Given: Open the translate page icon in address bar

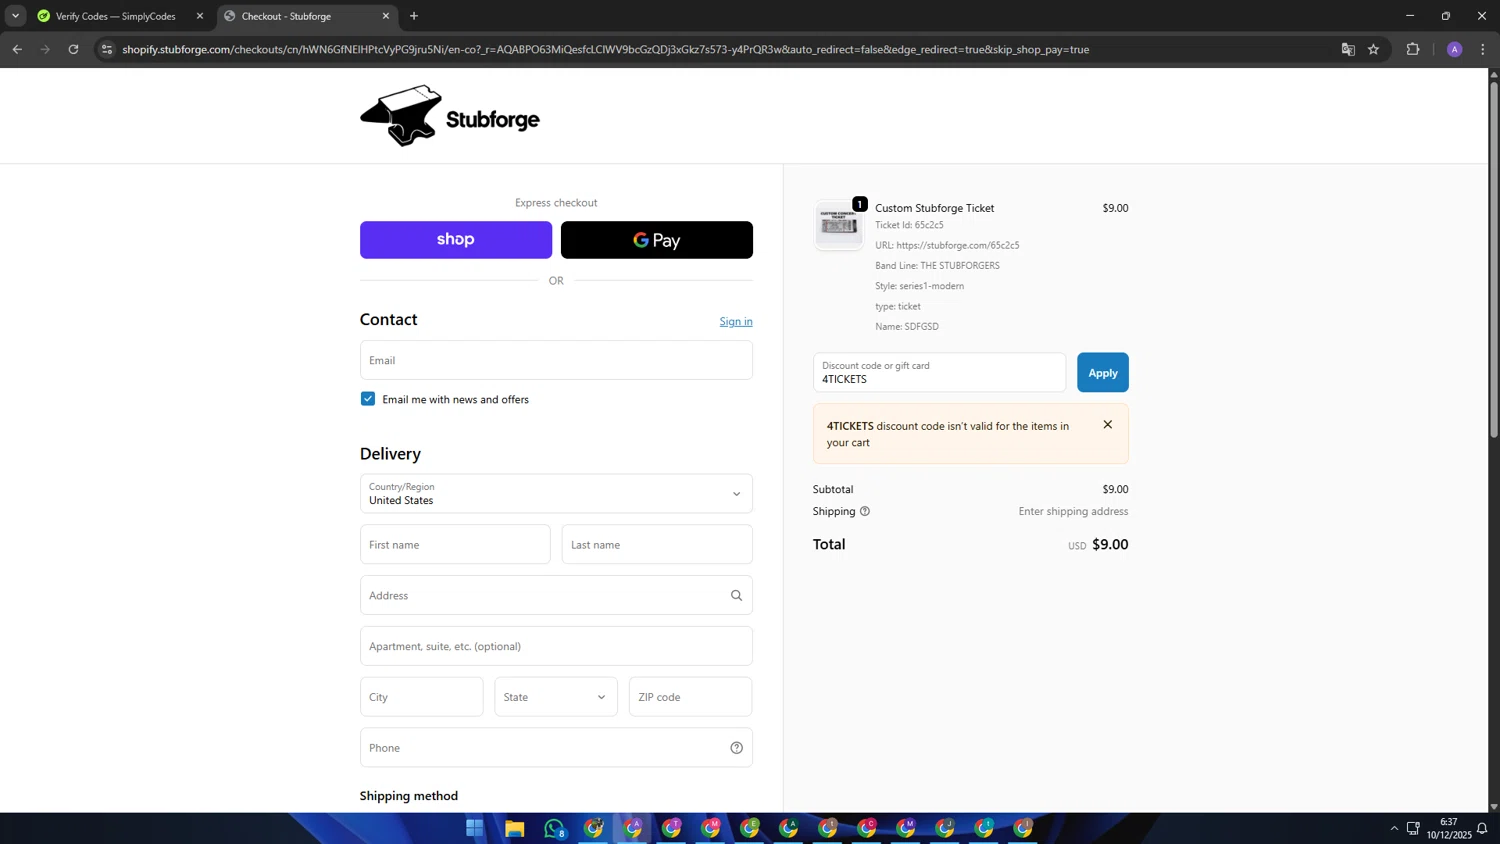Looking at the screenshot, I should click(x=1347, y=49).
